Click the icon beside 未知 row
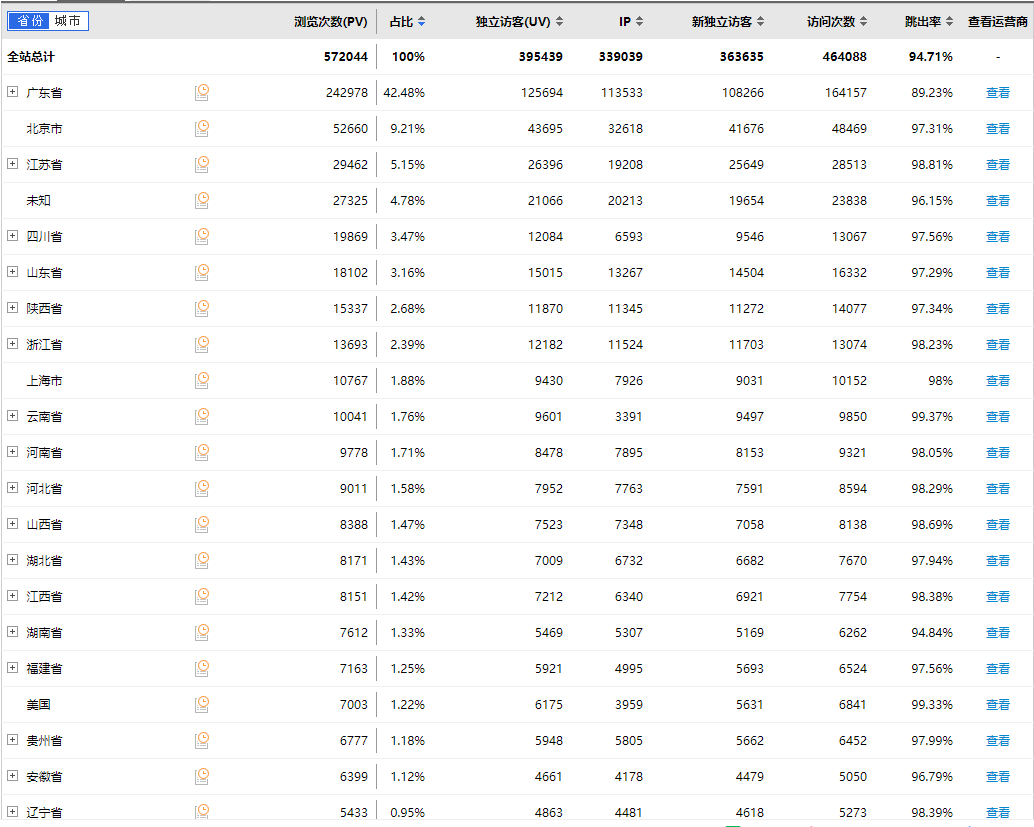This screenshot has height=827, width=1034. click(x=202, y=200)
